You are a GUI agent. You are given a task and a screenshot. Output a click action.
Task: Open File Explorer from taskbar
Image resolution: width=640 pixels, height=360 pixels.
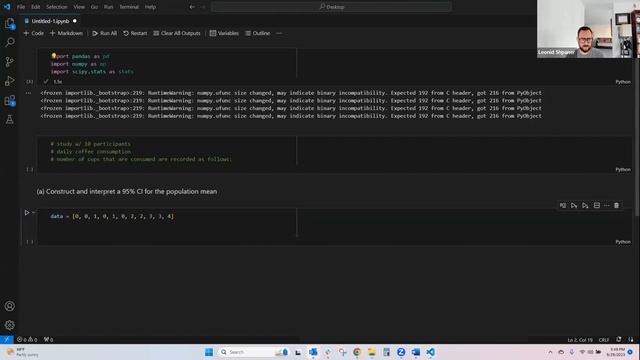click(x=372, y=352)
